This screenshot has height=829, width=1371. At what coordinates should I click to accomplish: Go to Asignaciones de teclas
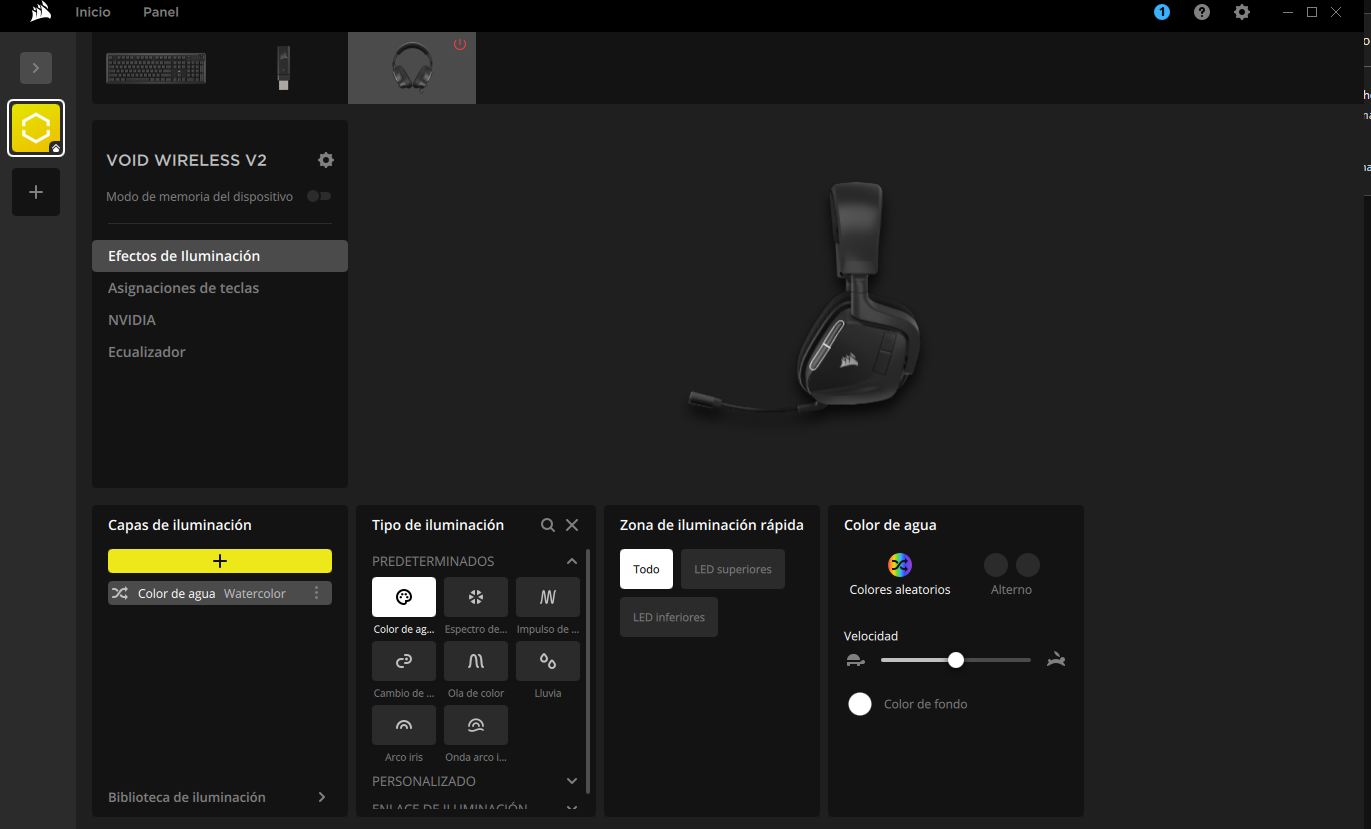183,288
